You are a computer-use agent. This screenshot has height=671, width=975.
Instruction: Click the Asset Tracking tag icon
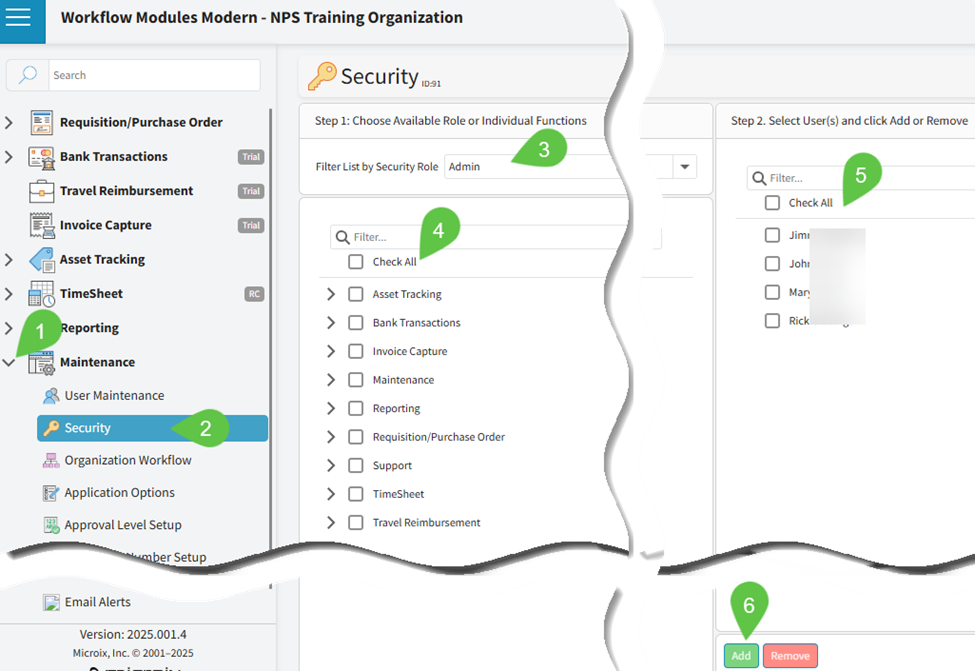[x=42, y=260]
